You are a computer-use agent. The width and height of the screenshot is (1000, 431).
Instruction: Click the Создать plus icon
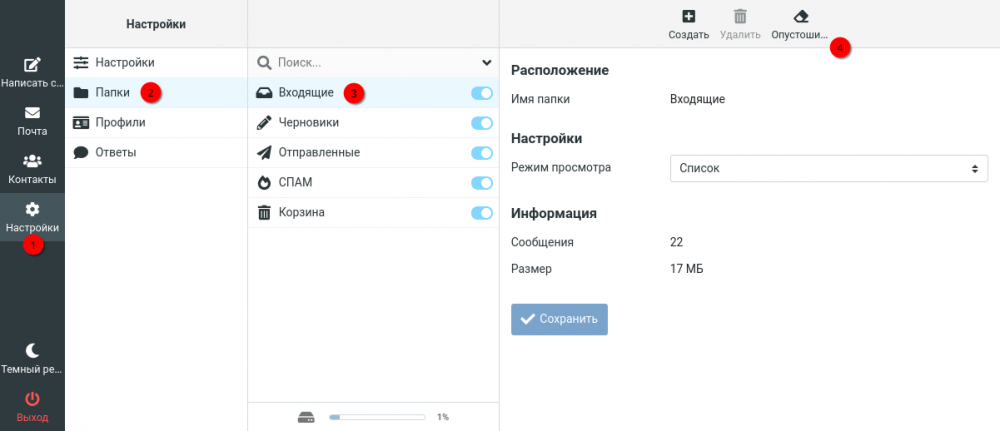coord(688,16)
